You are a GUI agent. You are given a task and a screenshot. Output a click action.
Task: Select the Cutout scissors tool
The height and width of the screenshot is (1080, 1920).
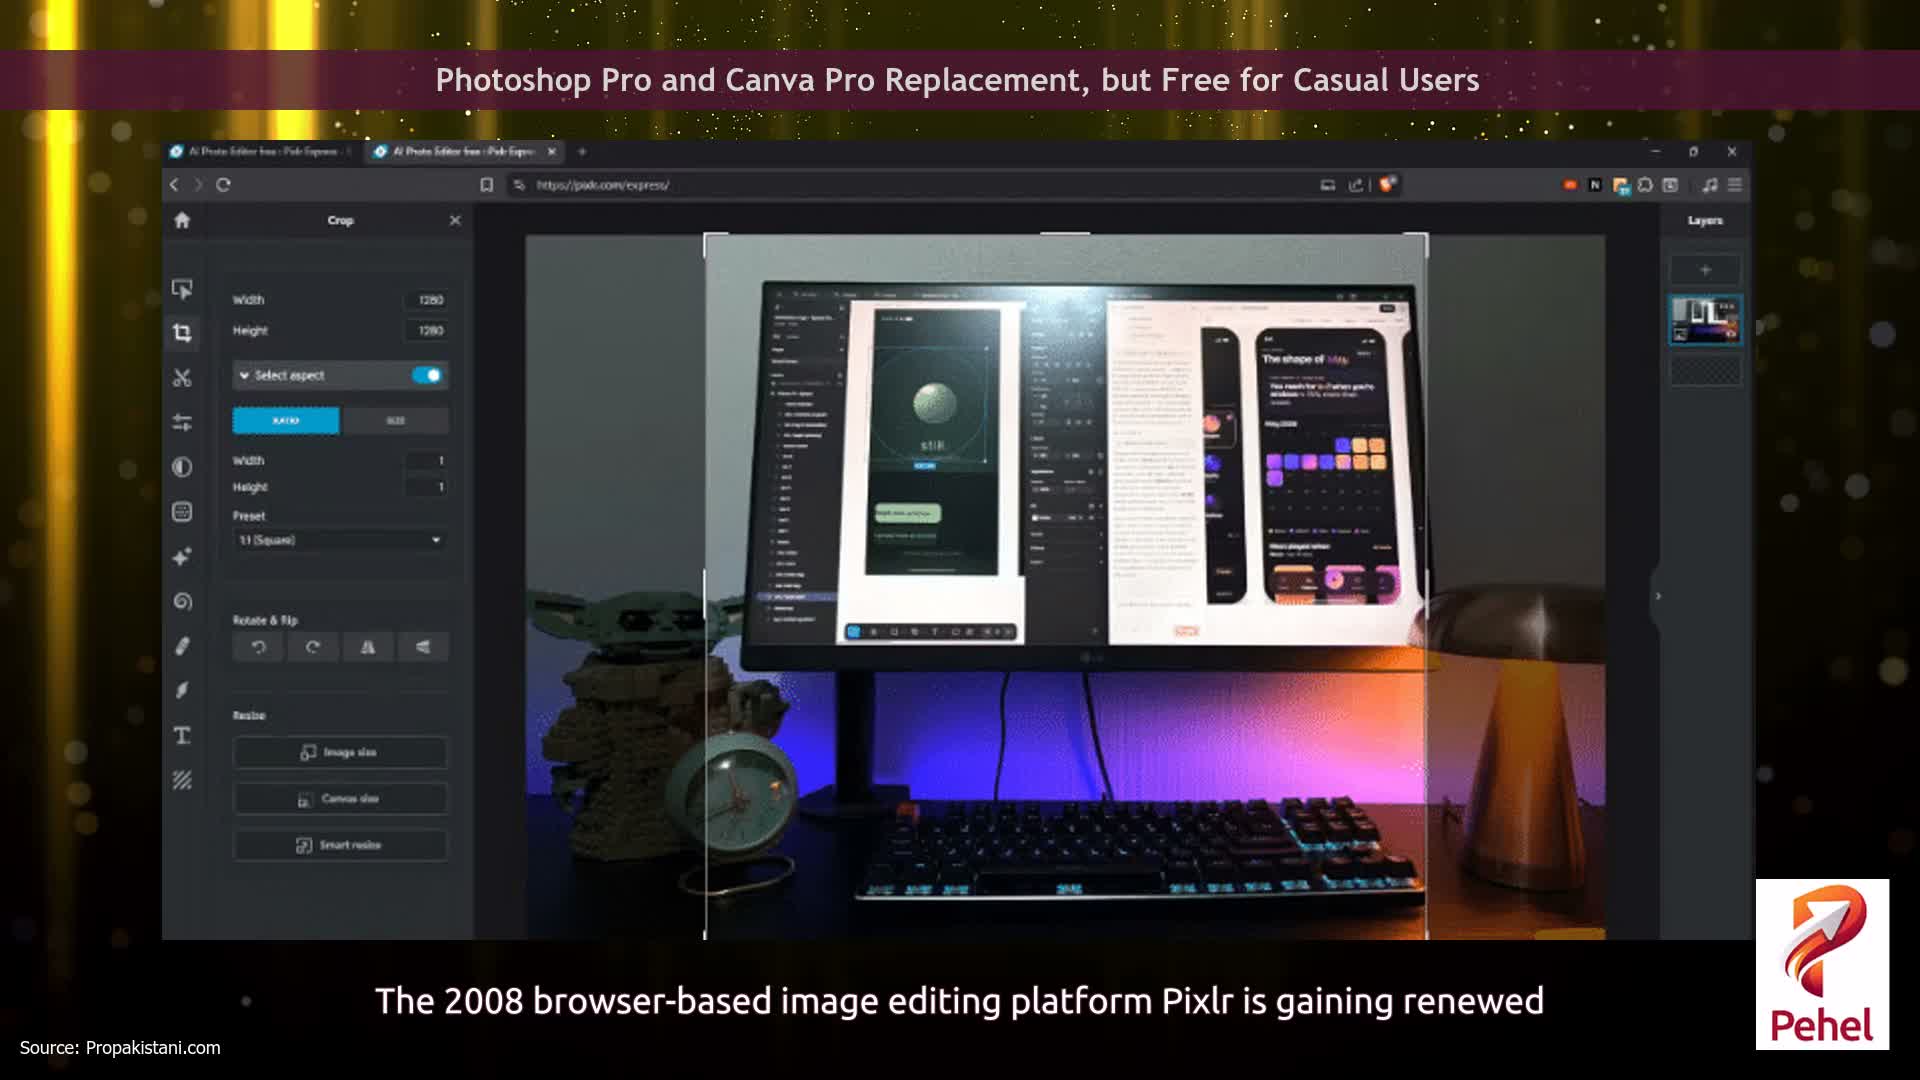click(x=182, y=378)
